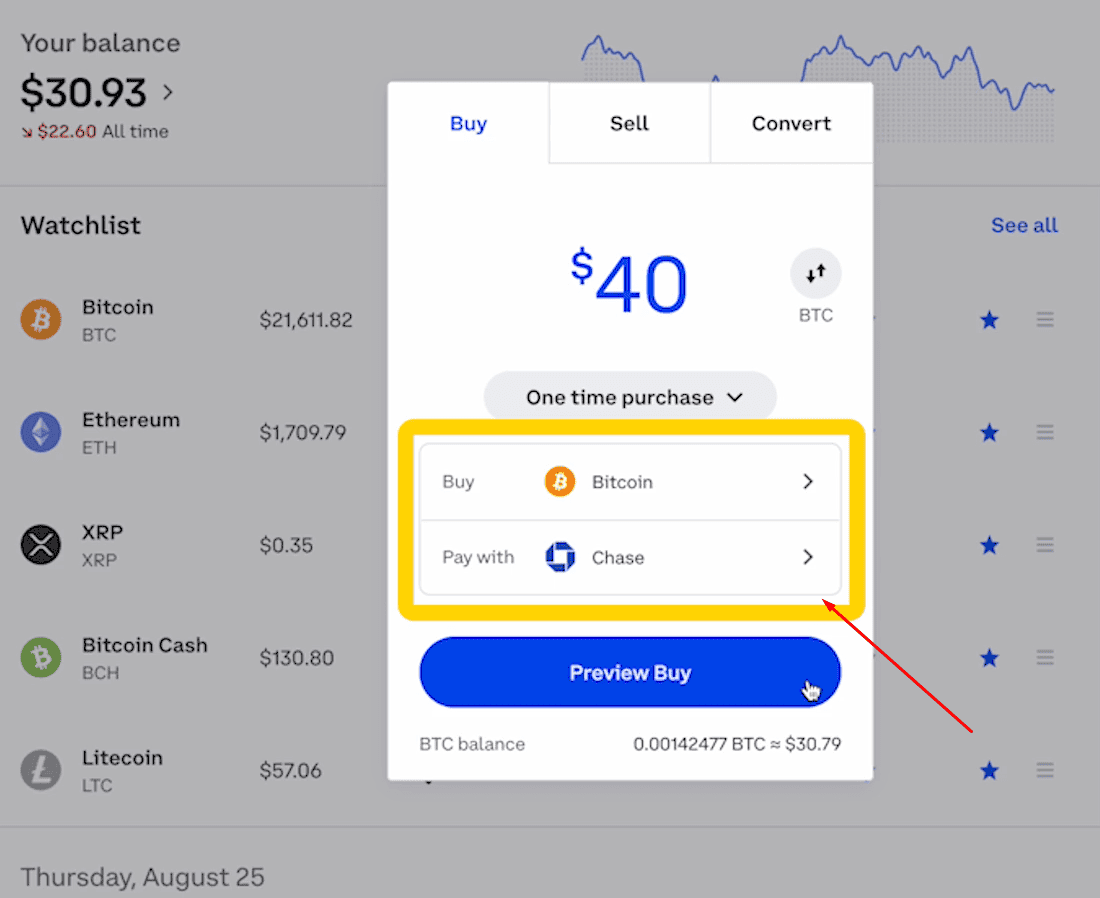
Task: Toggle the Litecoin favorite star
Action: point(989,770)
